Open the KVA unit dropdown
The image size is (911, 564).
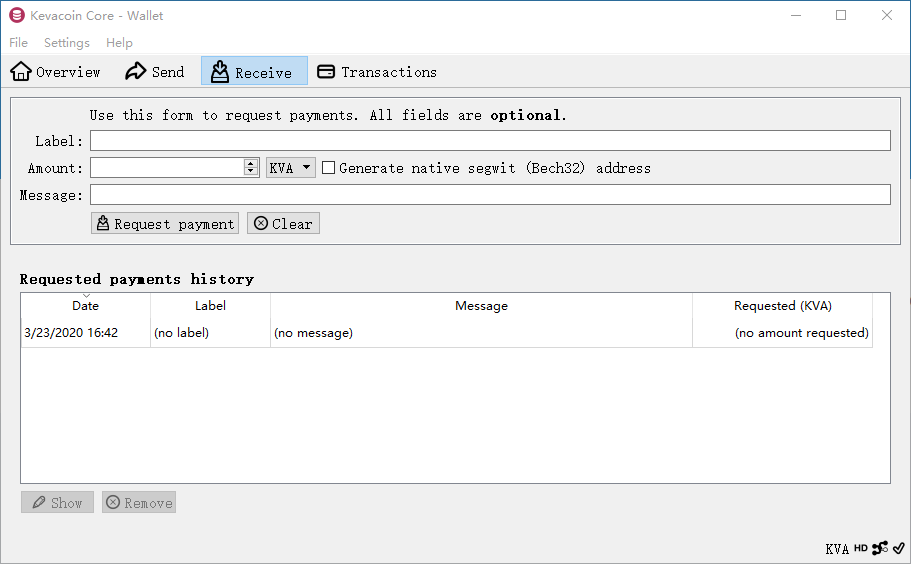pos(290,168)
